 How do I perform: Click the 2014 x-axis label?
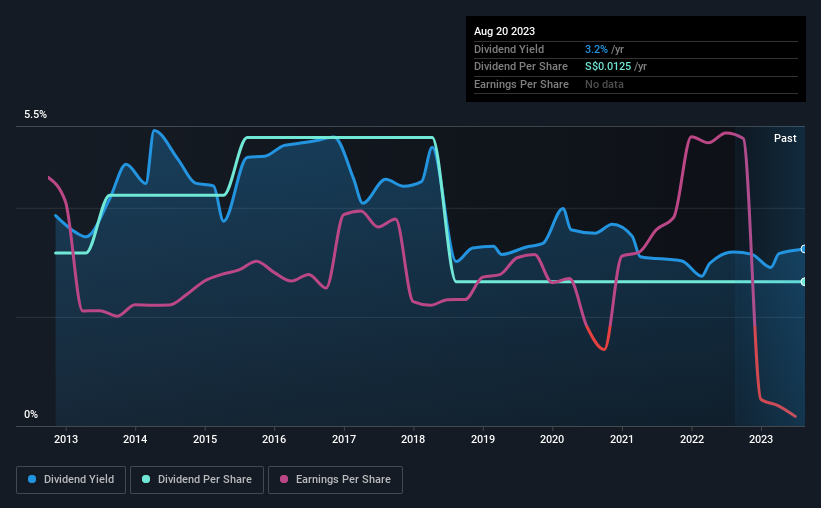[x=135, y=439]
